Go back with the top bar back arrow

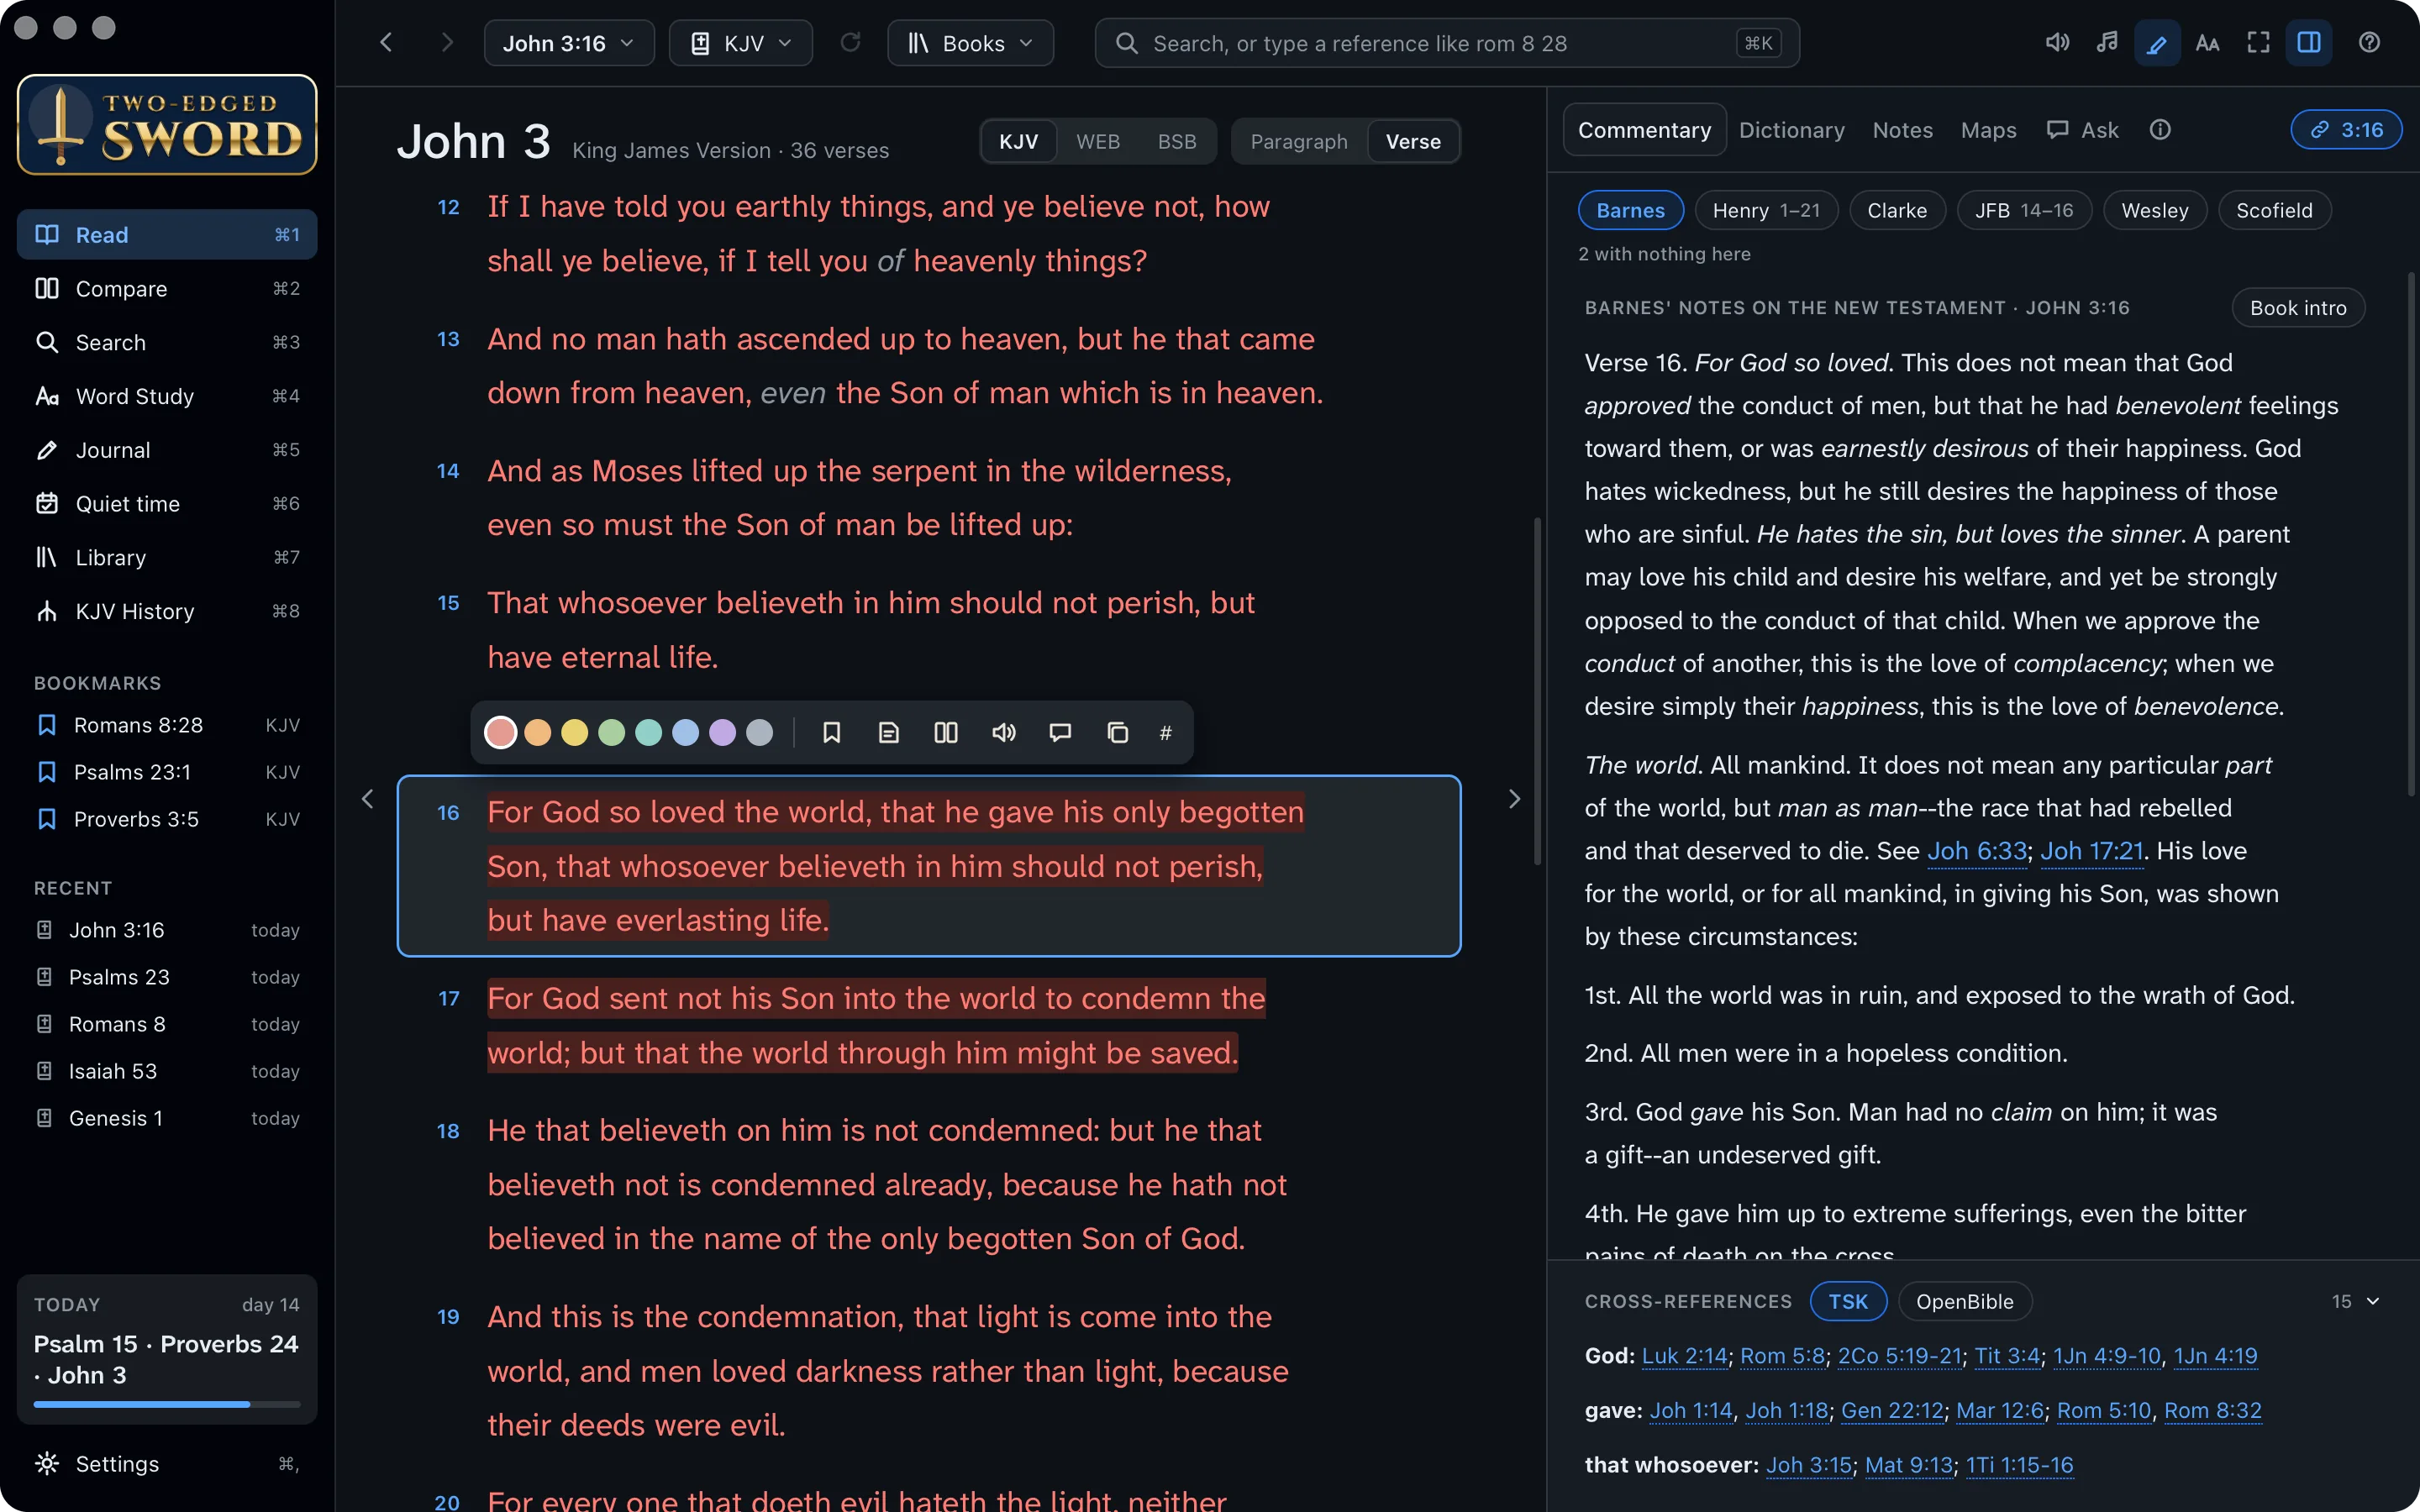tap(386, 43)
